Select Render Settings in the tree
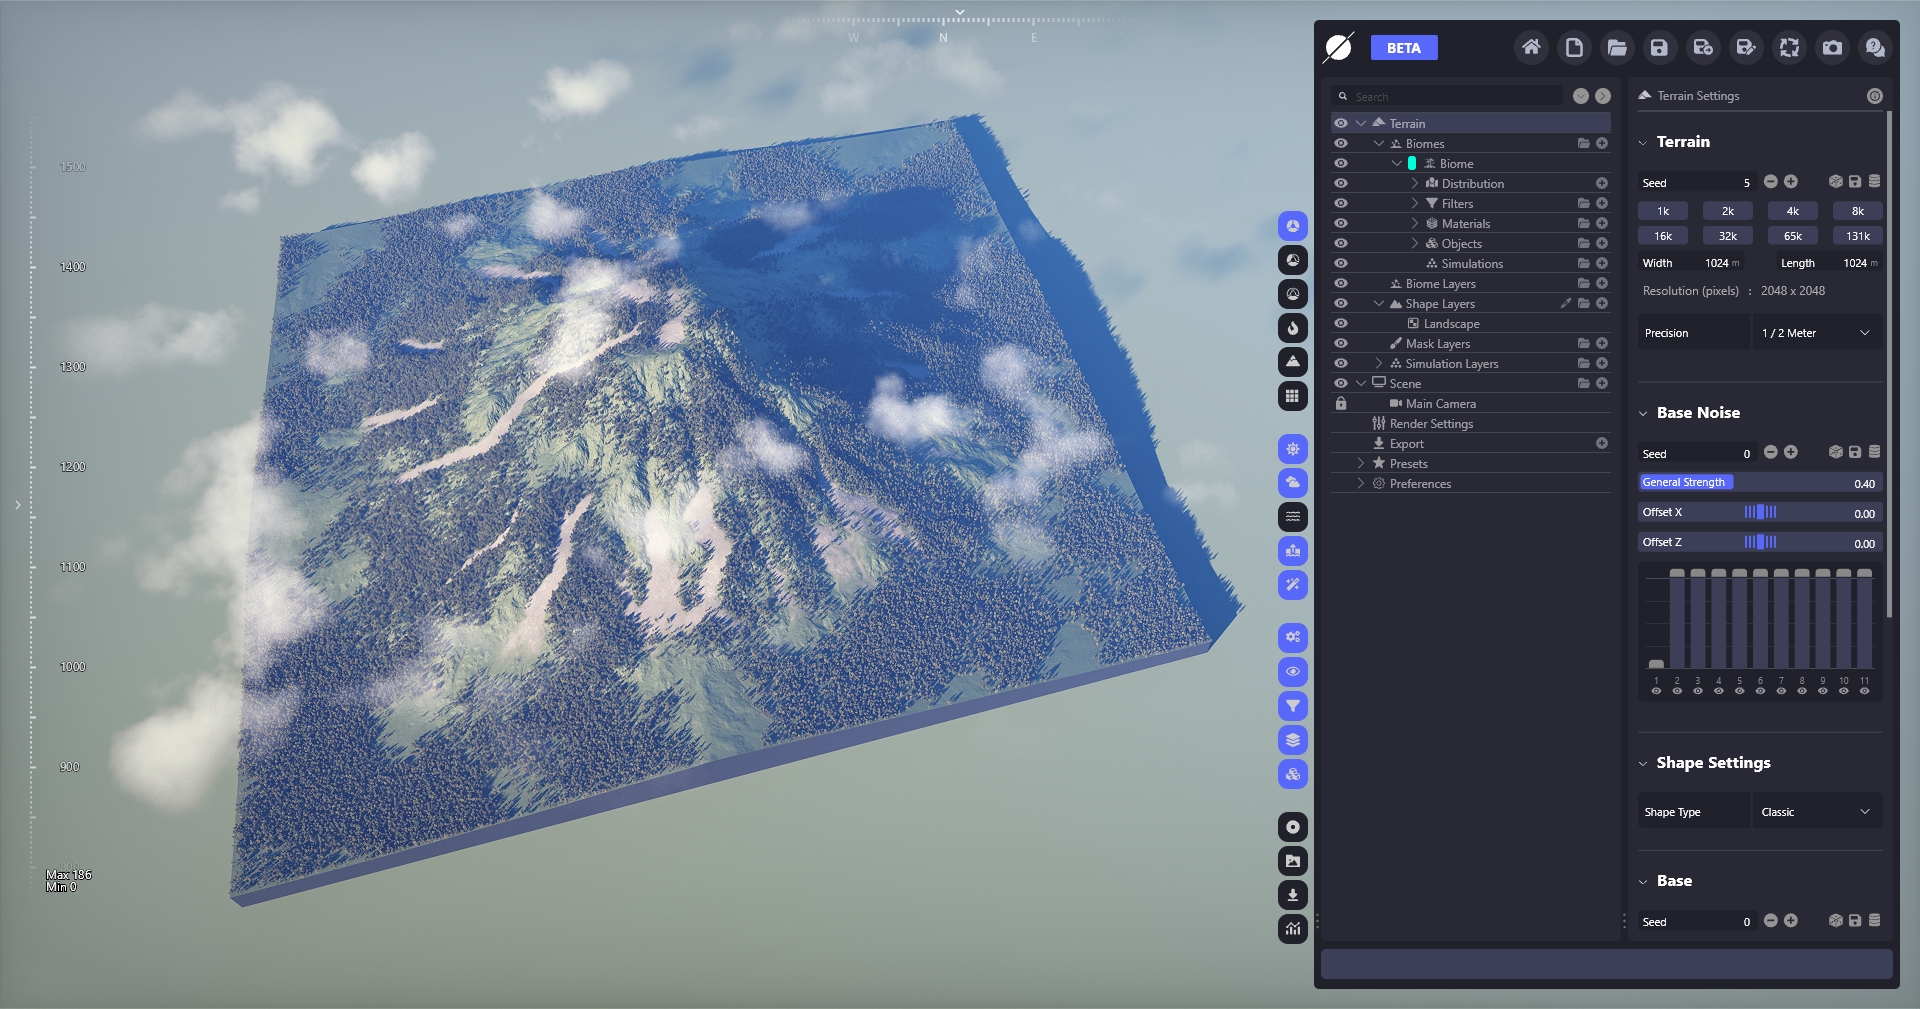The image size is (1920, 1009). pos(1431,423)
